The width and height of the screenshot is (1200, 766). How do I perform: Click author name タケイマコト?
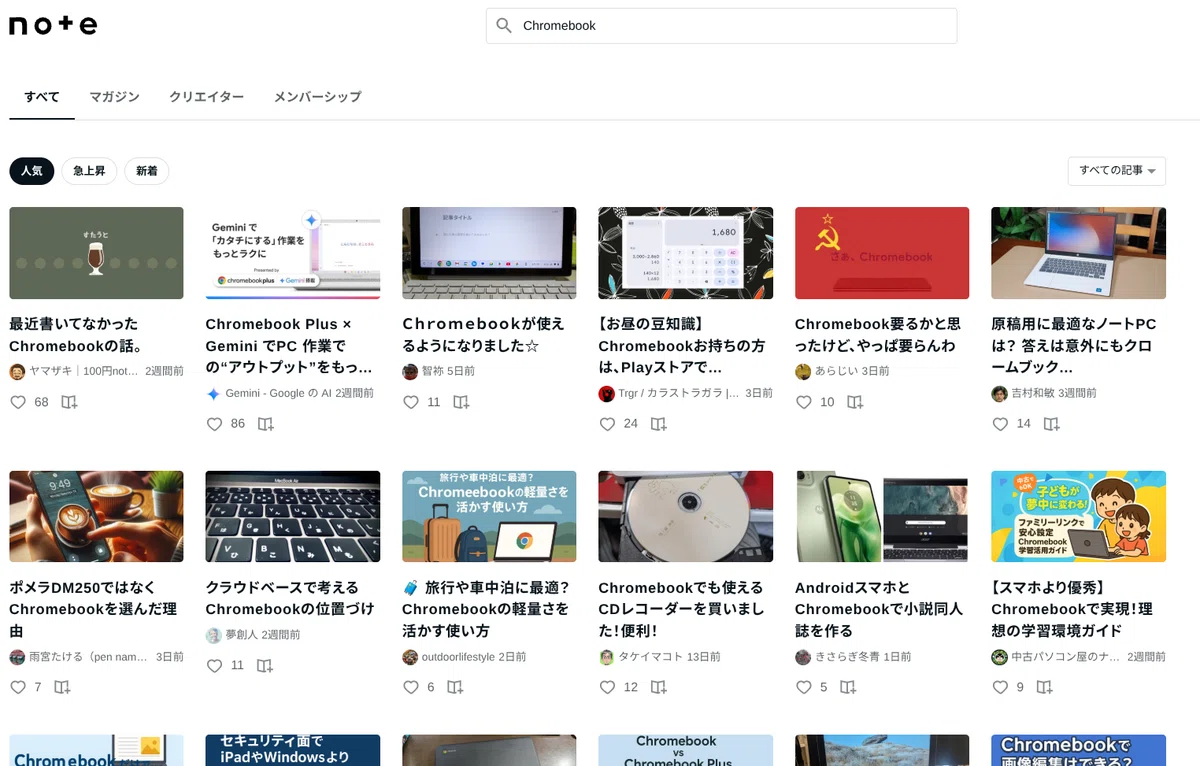[x=650, y=658]
